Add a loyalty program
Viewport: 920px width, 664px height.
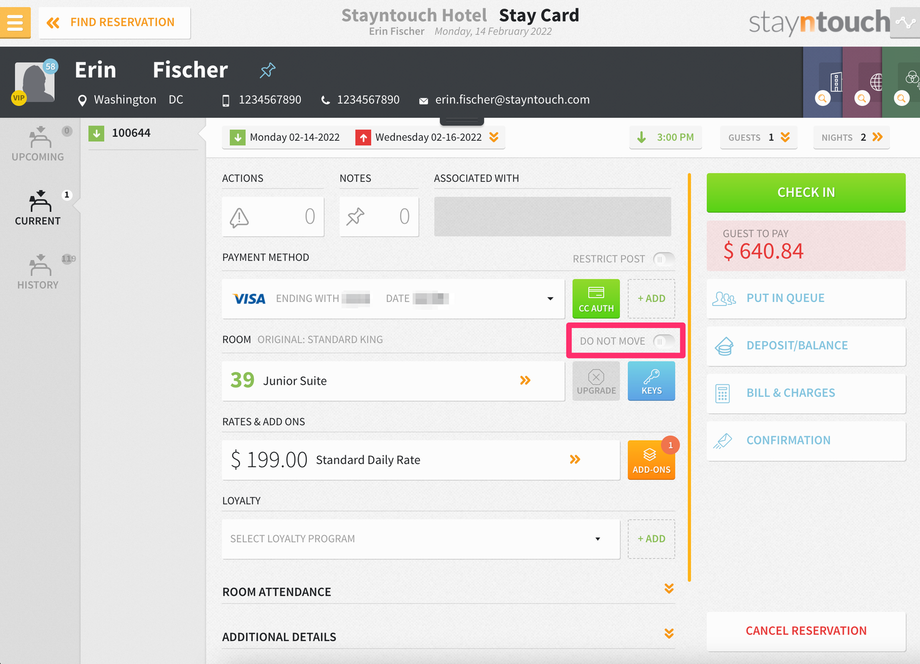coord(651,539)
